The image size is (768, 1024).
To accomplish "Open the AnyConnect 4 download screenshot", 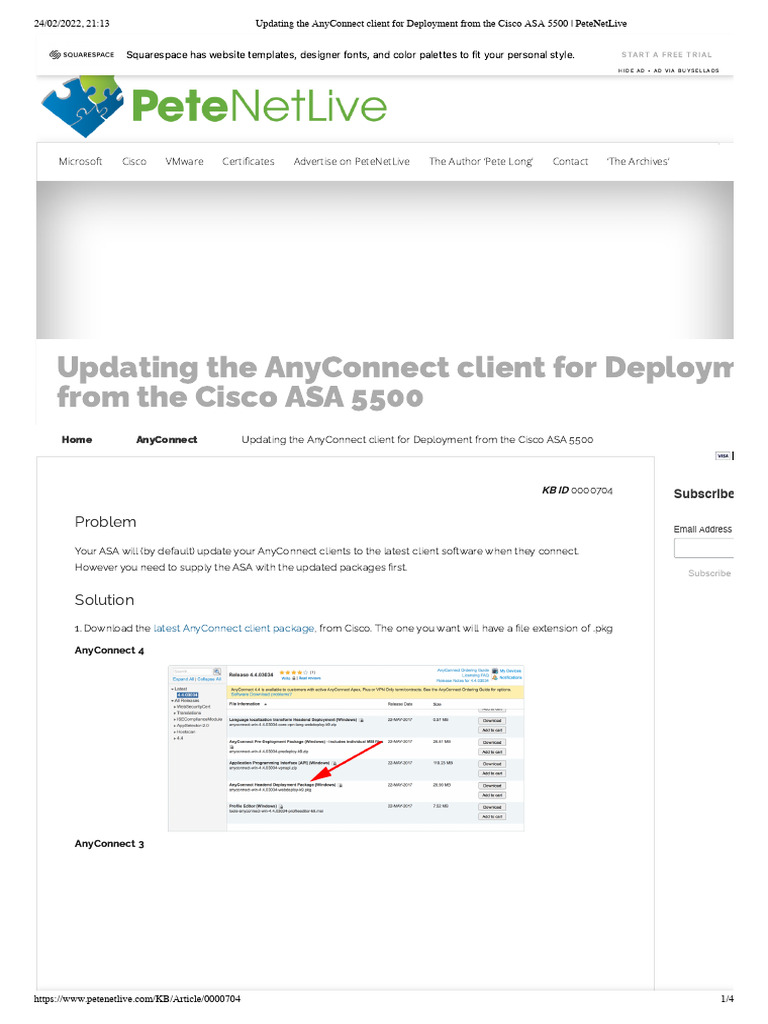I will pos(346,748).
